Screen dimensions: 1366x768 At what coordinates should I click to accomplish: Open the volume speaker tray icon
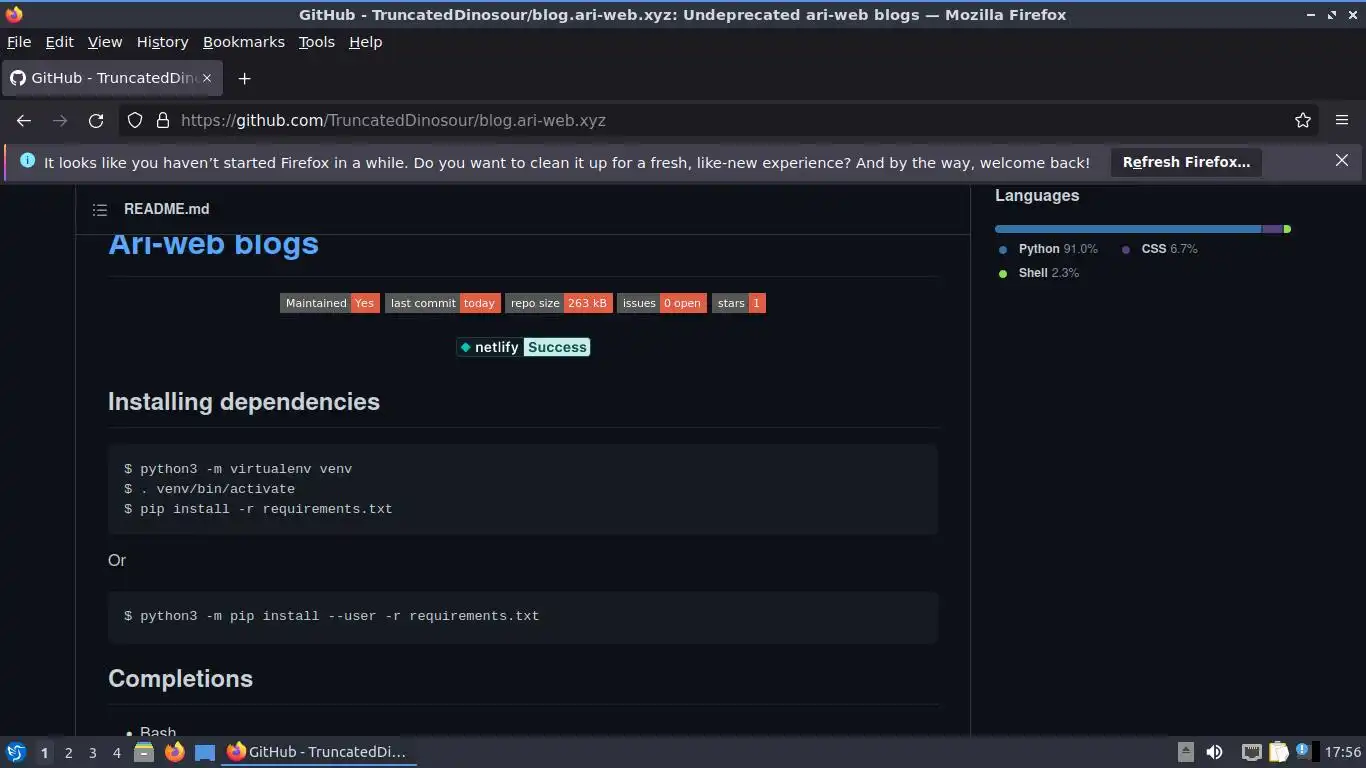tap(1214, 752)
